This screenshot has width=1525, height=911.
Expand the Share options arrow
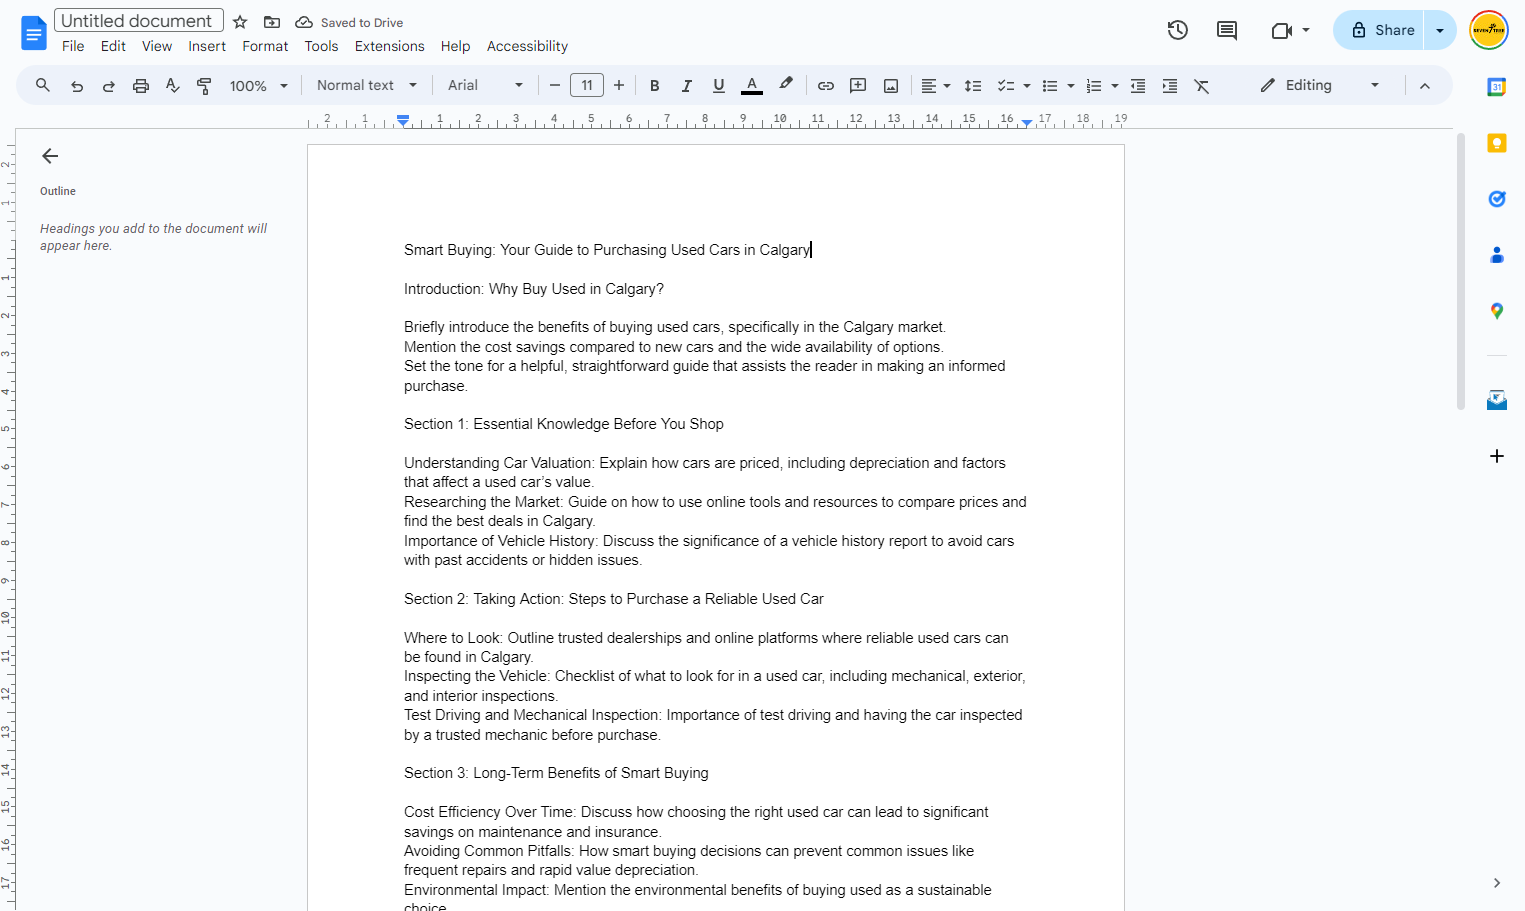(1440, 30)
